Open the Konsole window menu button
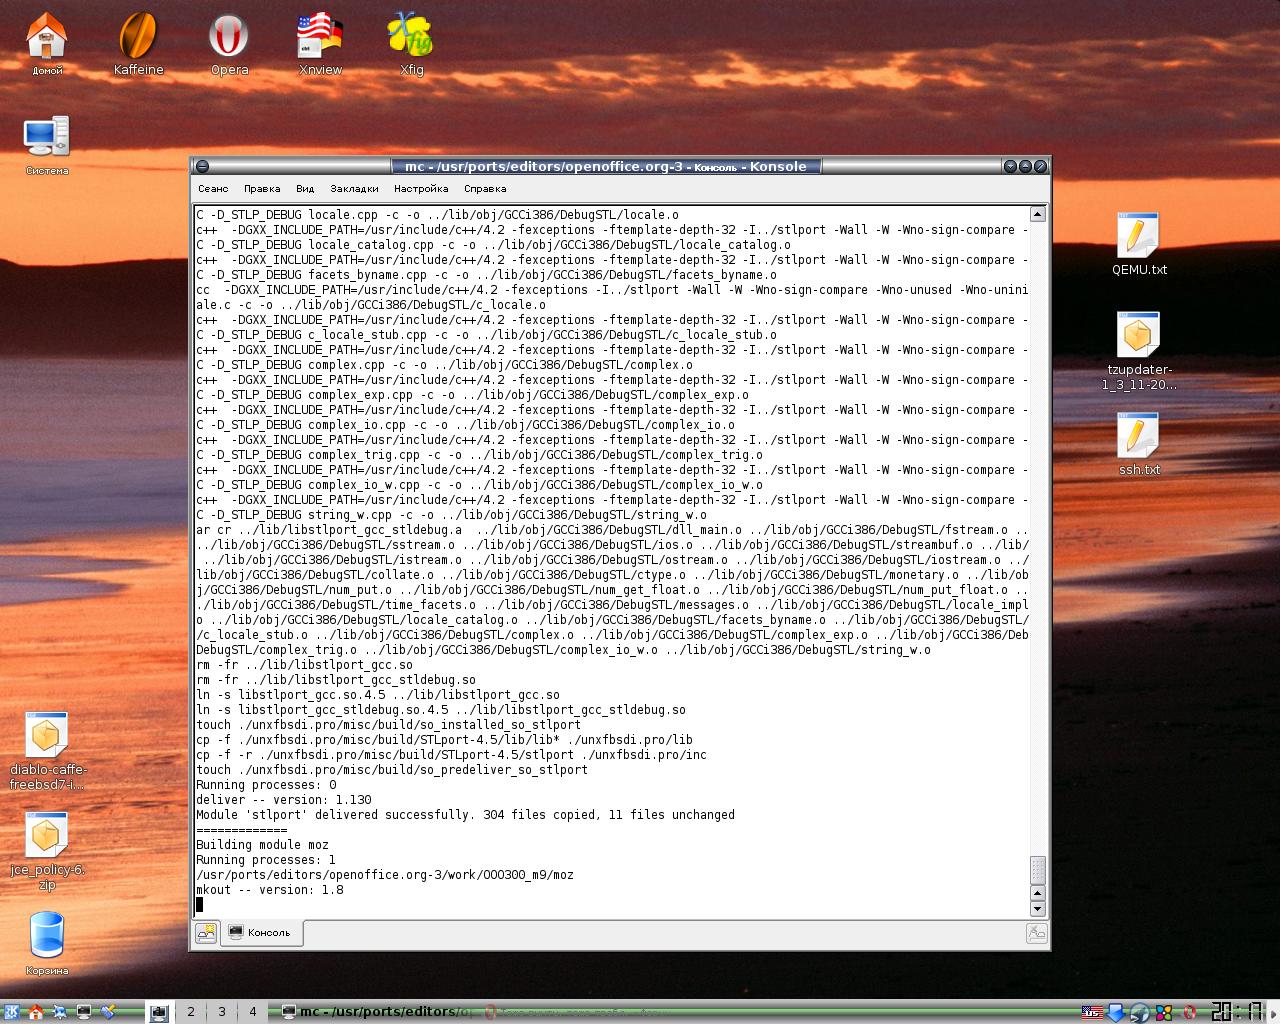Image resolution: width=1280 pixels, height=1024 pixels. coord(202,166)
